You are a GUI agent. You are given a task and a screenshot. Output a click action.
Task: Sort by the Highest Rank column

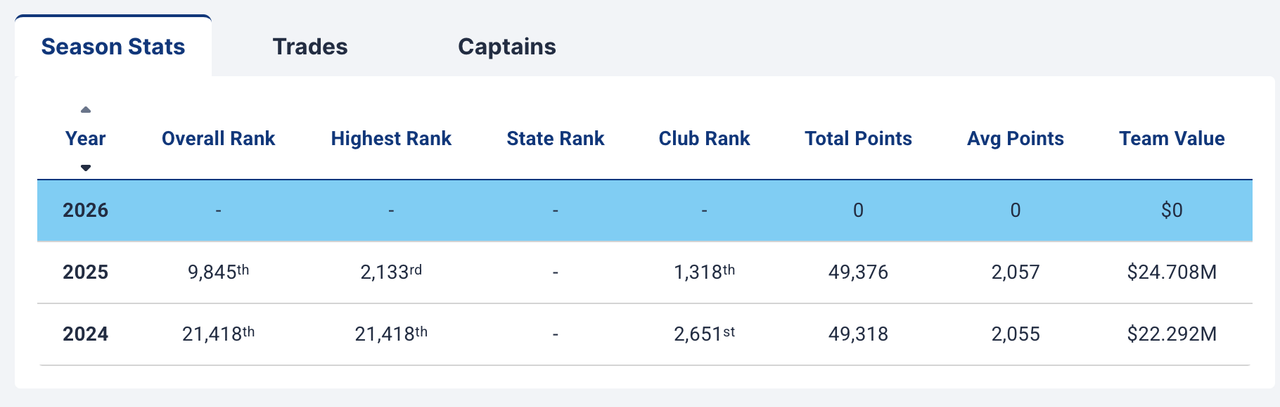click(391, 139)
